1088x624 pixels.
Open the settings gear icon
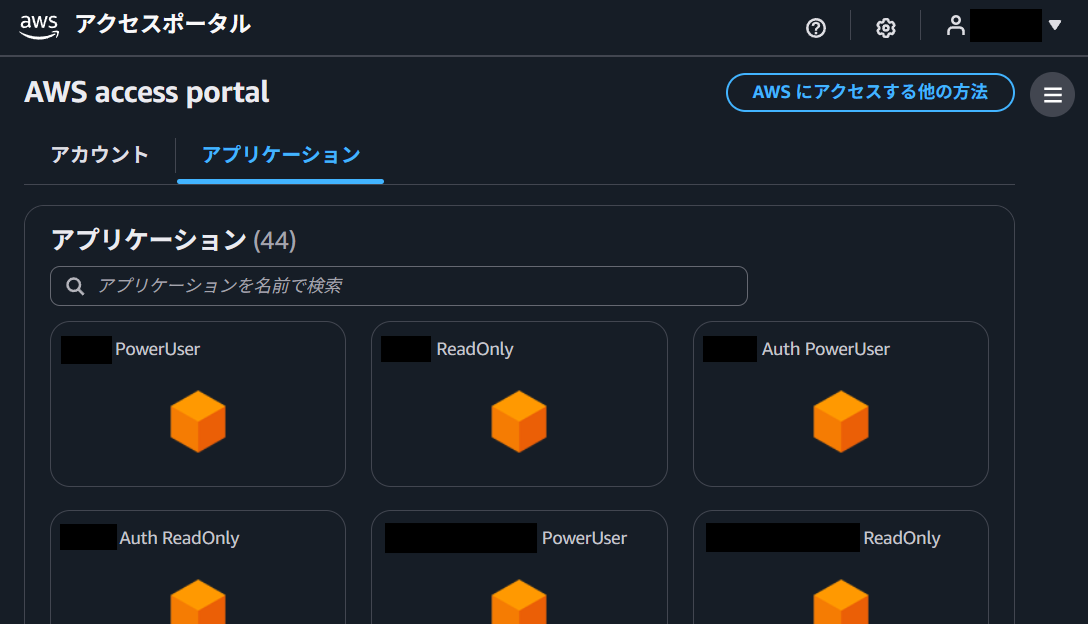coord(885,28)
